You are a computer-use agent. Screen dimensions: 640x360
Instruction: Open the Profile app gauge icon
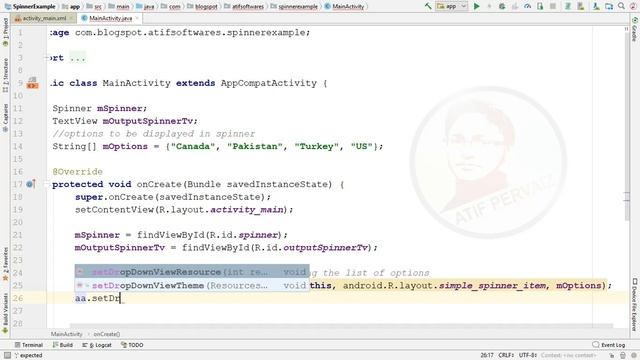point(527,6)
